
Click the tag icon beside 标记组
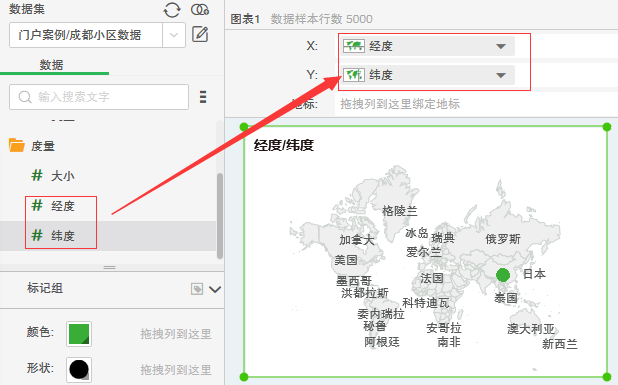pyautogui.click(x=197, y=289)
